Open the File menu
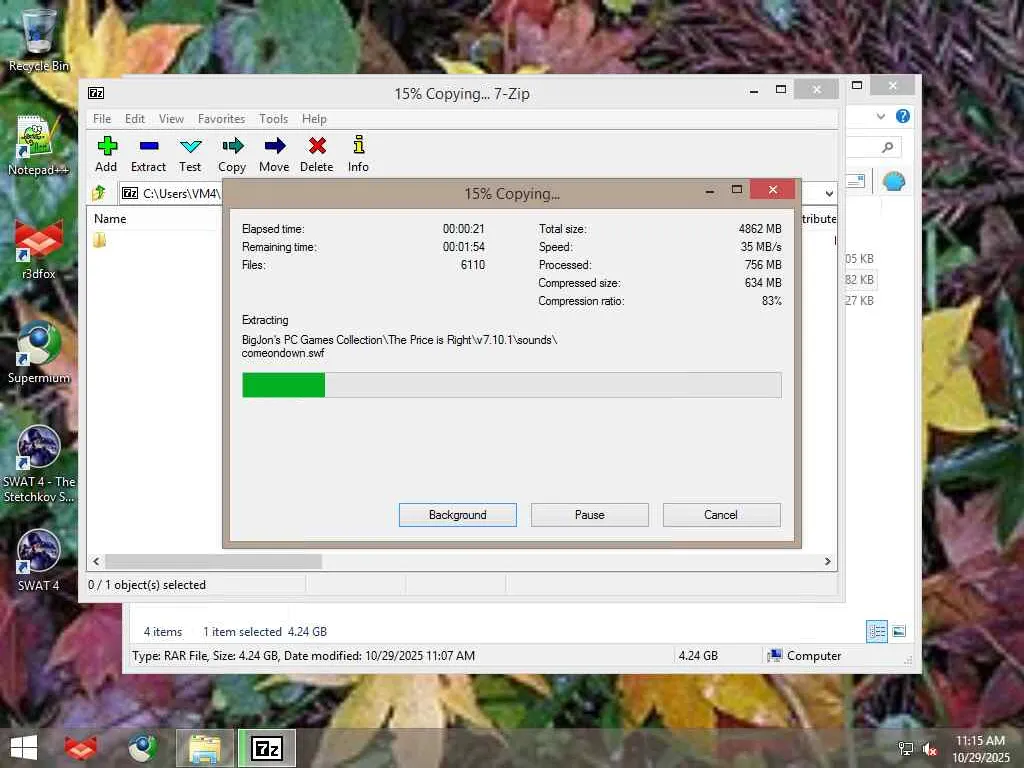This screenshot has width=1024, height=768. pyautogui.click(x=102, y=119)
